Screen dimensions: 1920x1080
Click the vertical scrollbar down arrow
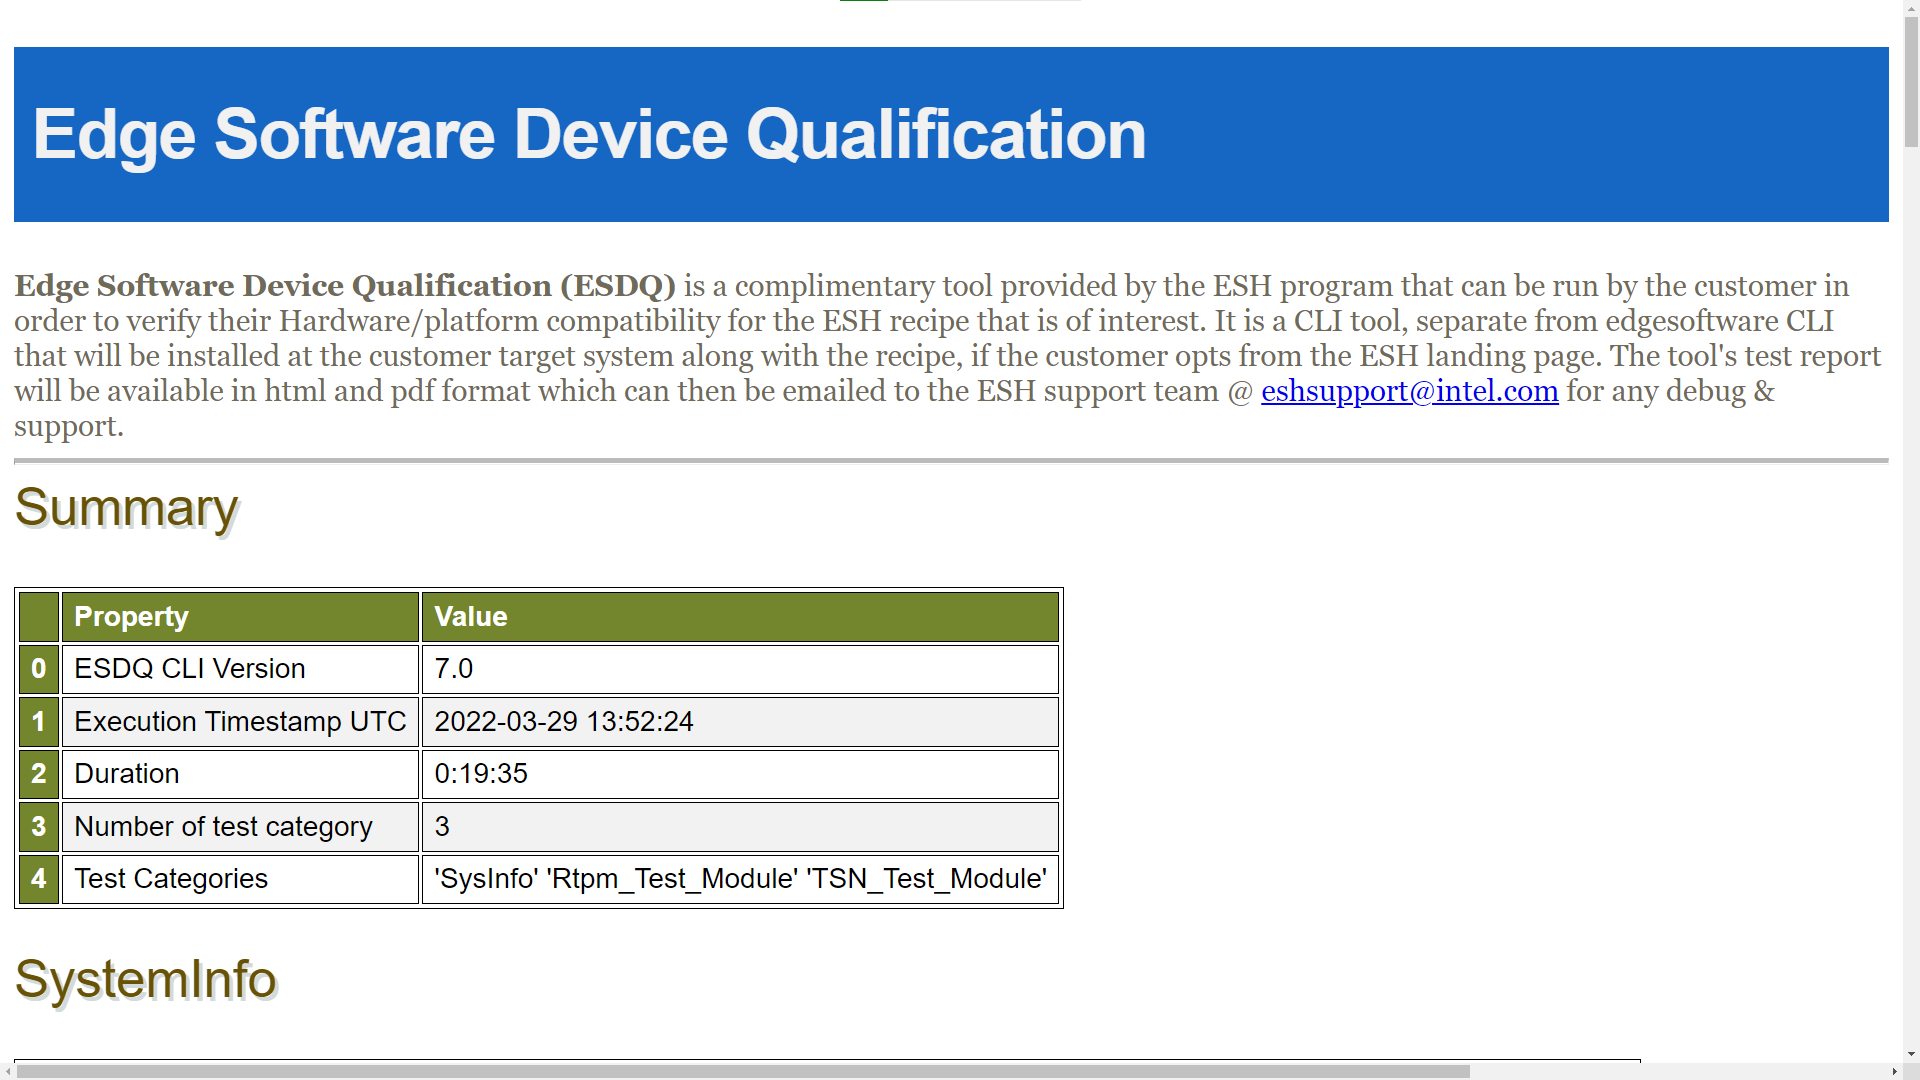click(1911, 1054)
